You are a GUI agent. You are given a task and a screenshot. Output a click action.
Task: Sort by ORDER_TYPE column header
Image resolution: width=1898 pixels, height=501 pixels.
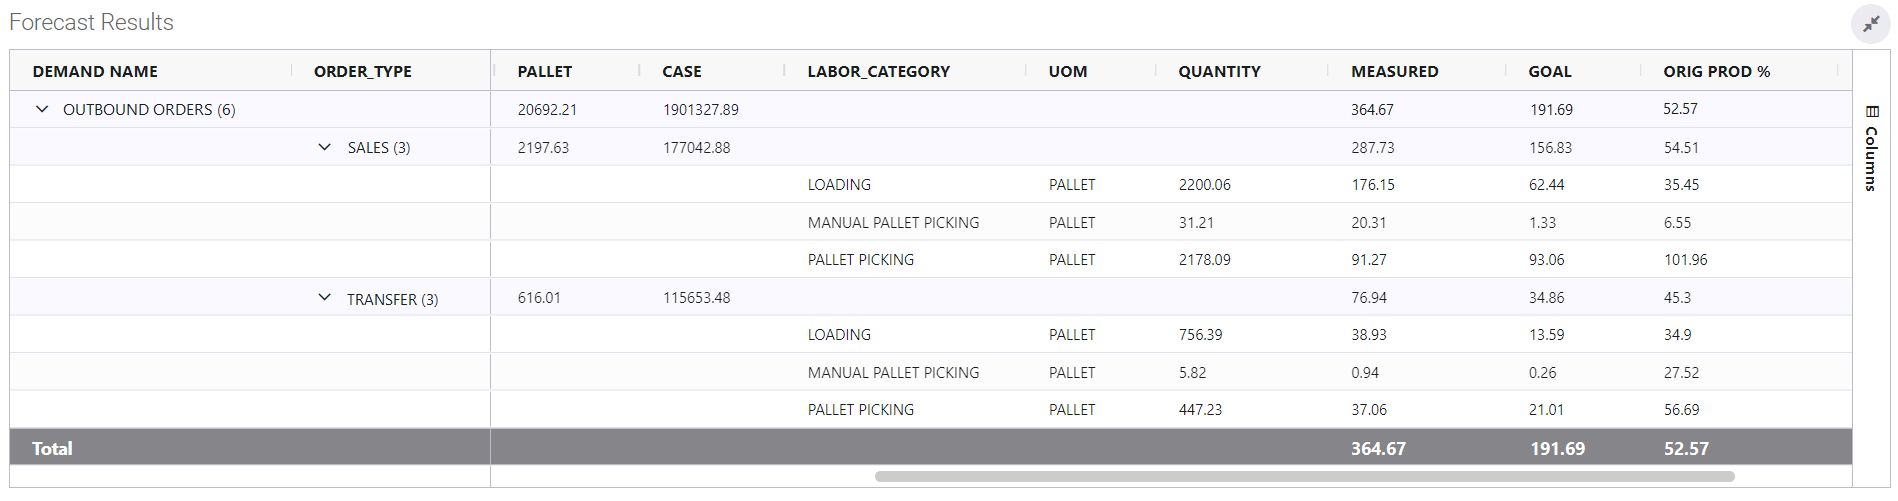click(x=363, y=71)
